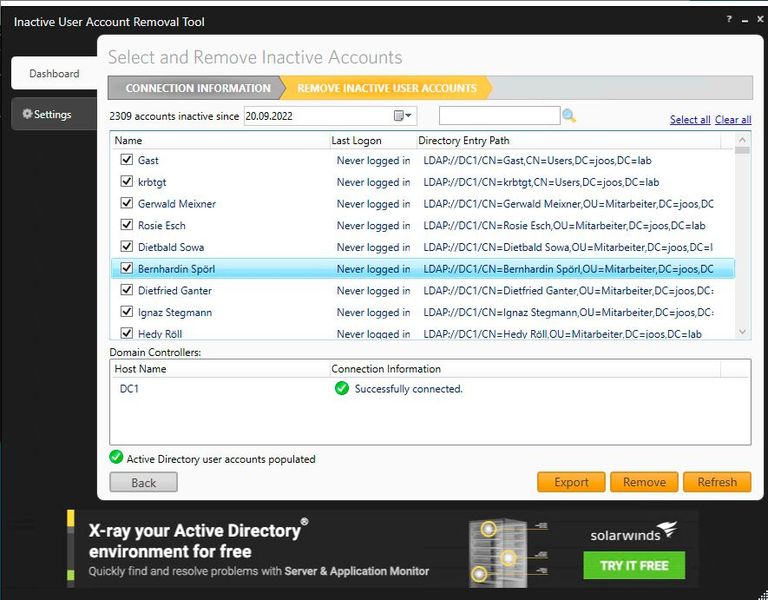Click the Refresh button
Viewport: 768px width, 600px height.
point(717,482)
